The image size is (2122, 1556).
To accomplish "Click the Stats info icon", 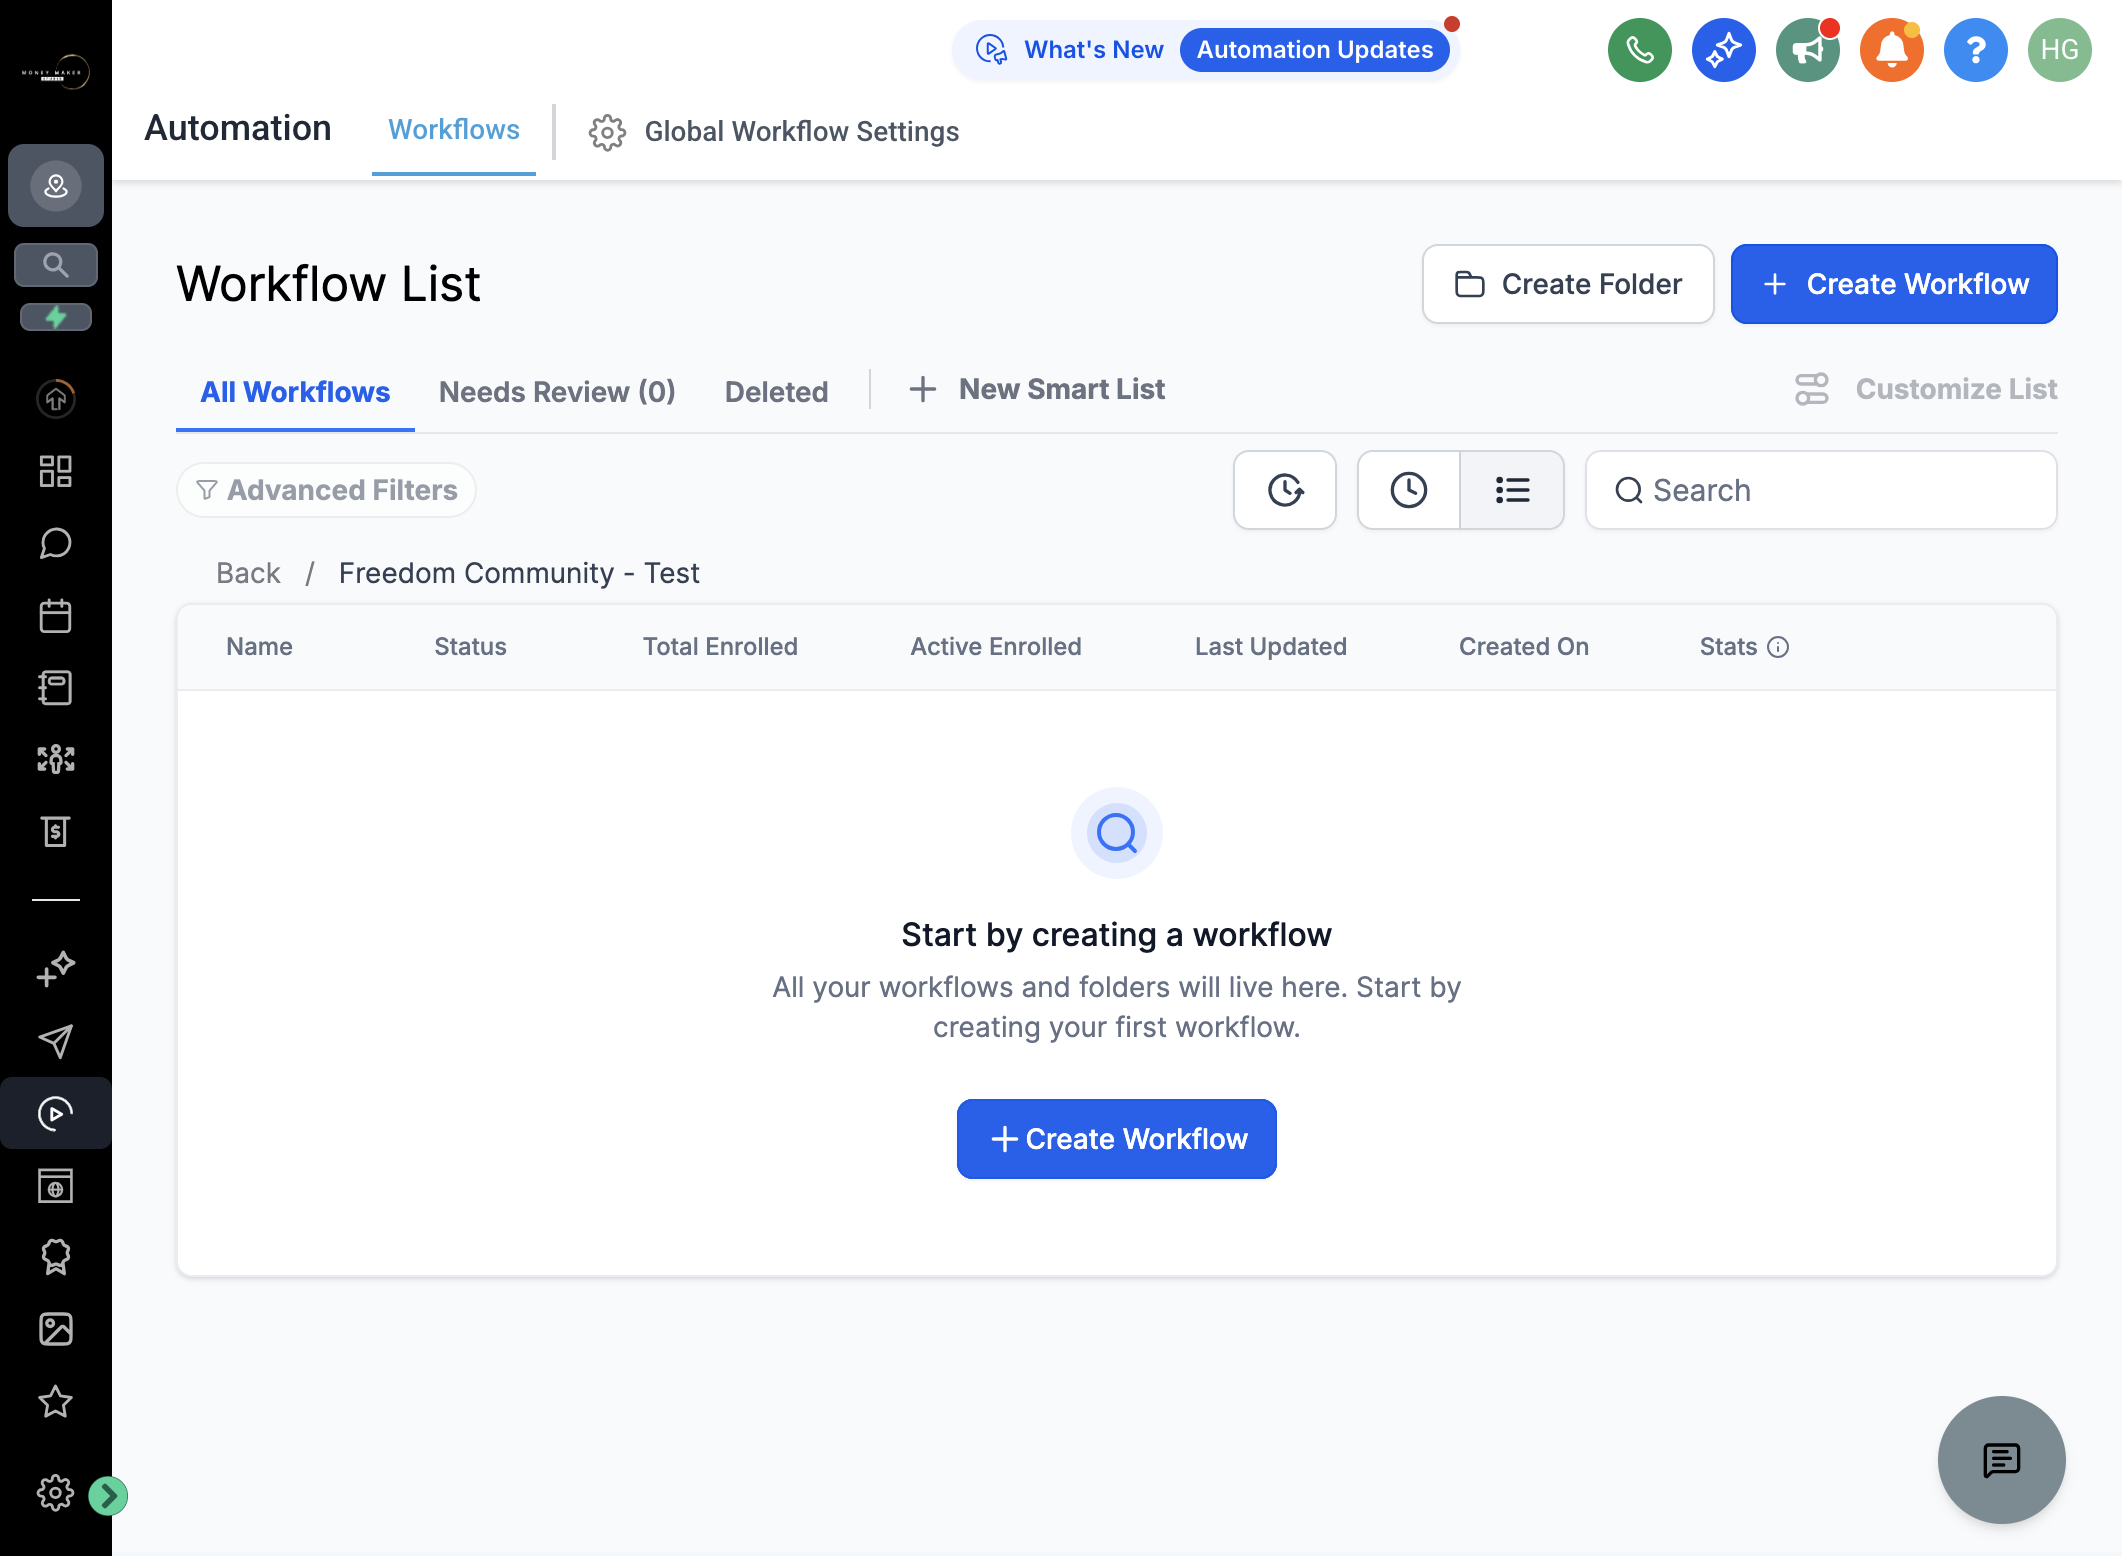I will (1778, 647).
